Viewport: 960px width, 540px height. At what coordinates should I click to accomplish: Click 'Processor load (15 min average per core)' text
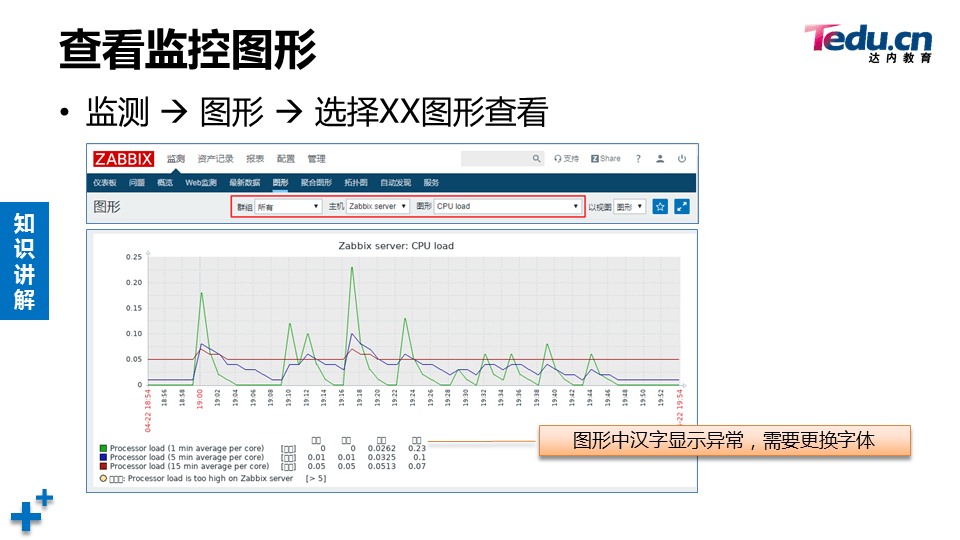189,467
